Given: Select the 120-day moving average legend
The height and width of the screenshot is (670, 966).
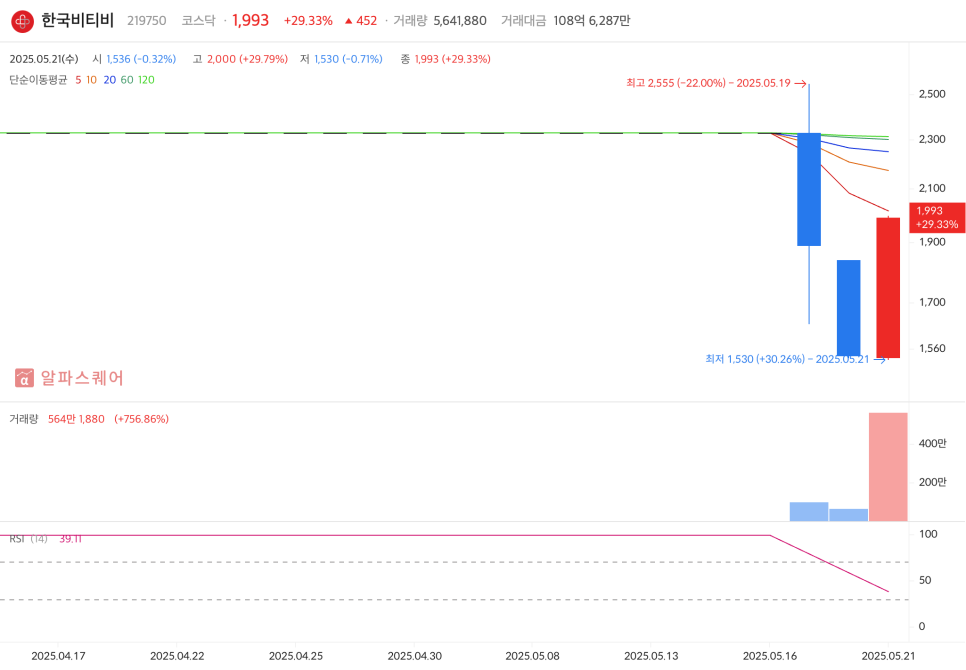Looking at the screenshot, I should click(146, 80).
